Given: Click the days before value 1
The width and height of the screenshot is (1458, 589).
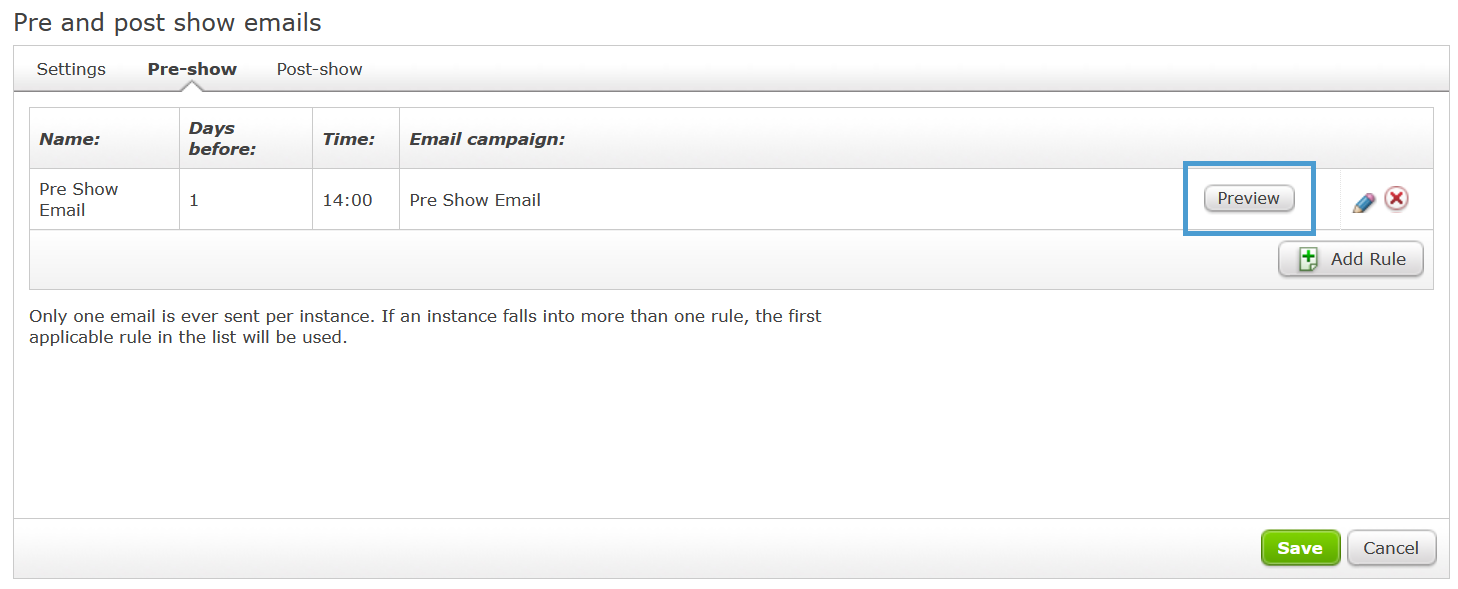Looking at the screenshot, I should click(194, 200).
